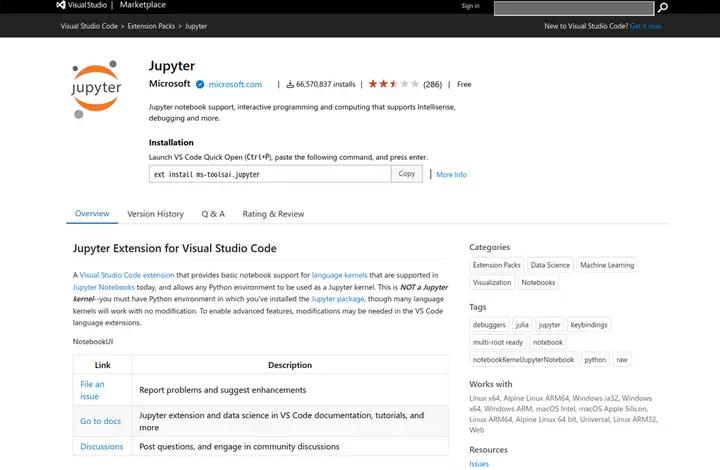The width and height of the screenshot is (720, 470).
Task: Open the microsoft.com publisher link
Action: (x=235, y=84)
